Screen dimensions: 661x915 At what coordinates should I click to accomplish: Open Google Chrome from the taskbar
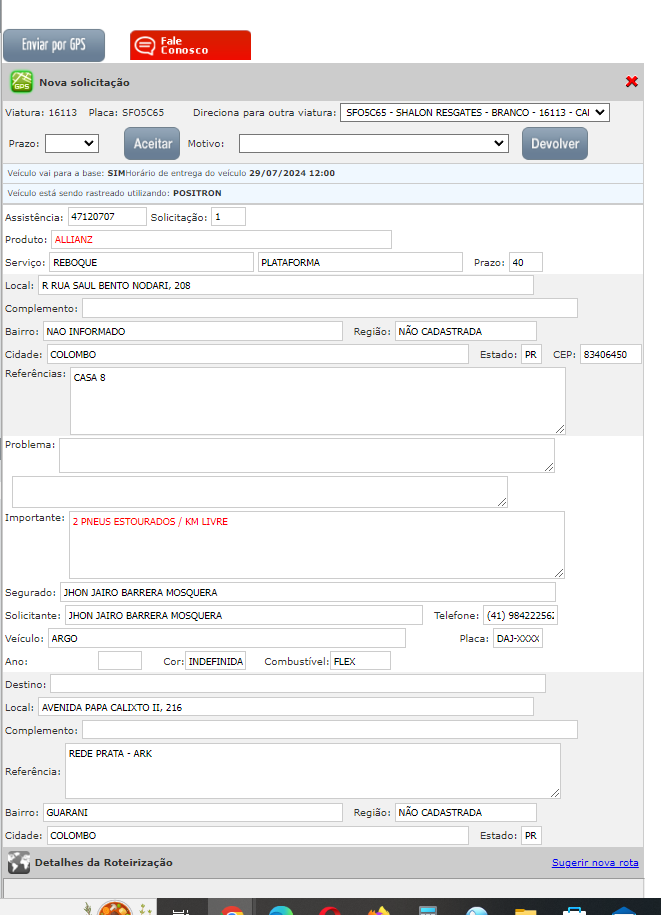tap(232, 910)
